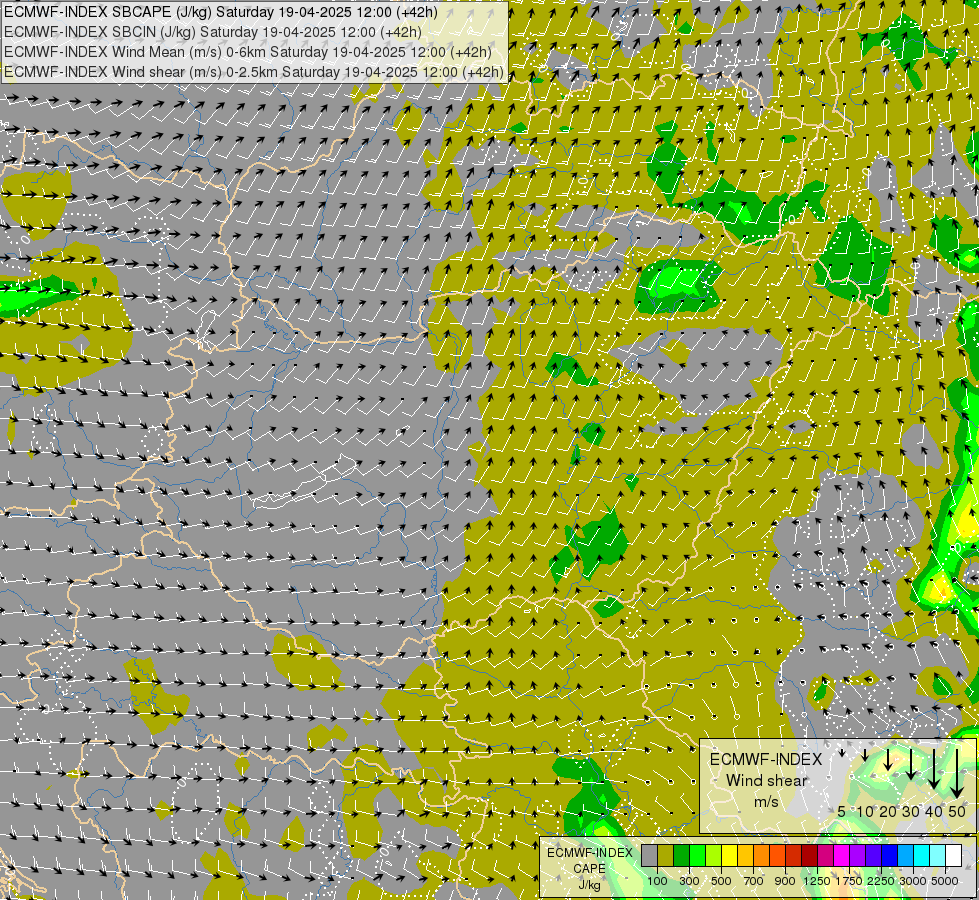979x900 pixels.
Task: Click the '100' value on the CAPE scale
Action: (x=657, y=881)
